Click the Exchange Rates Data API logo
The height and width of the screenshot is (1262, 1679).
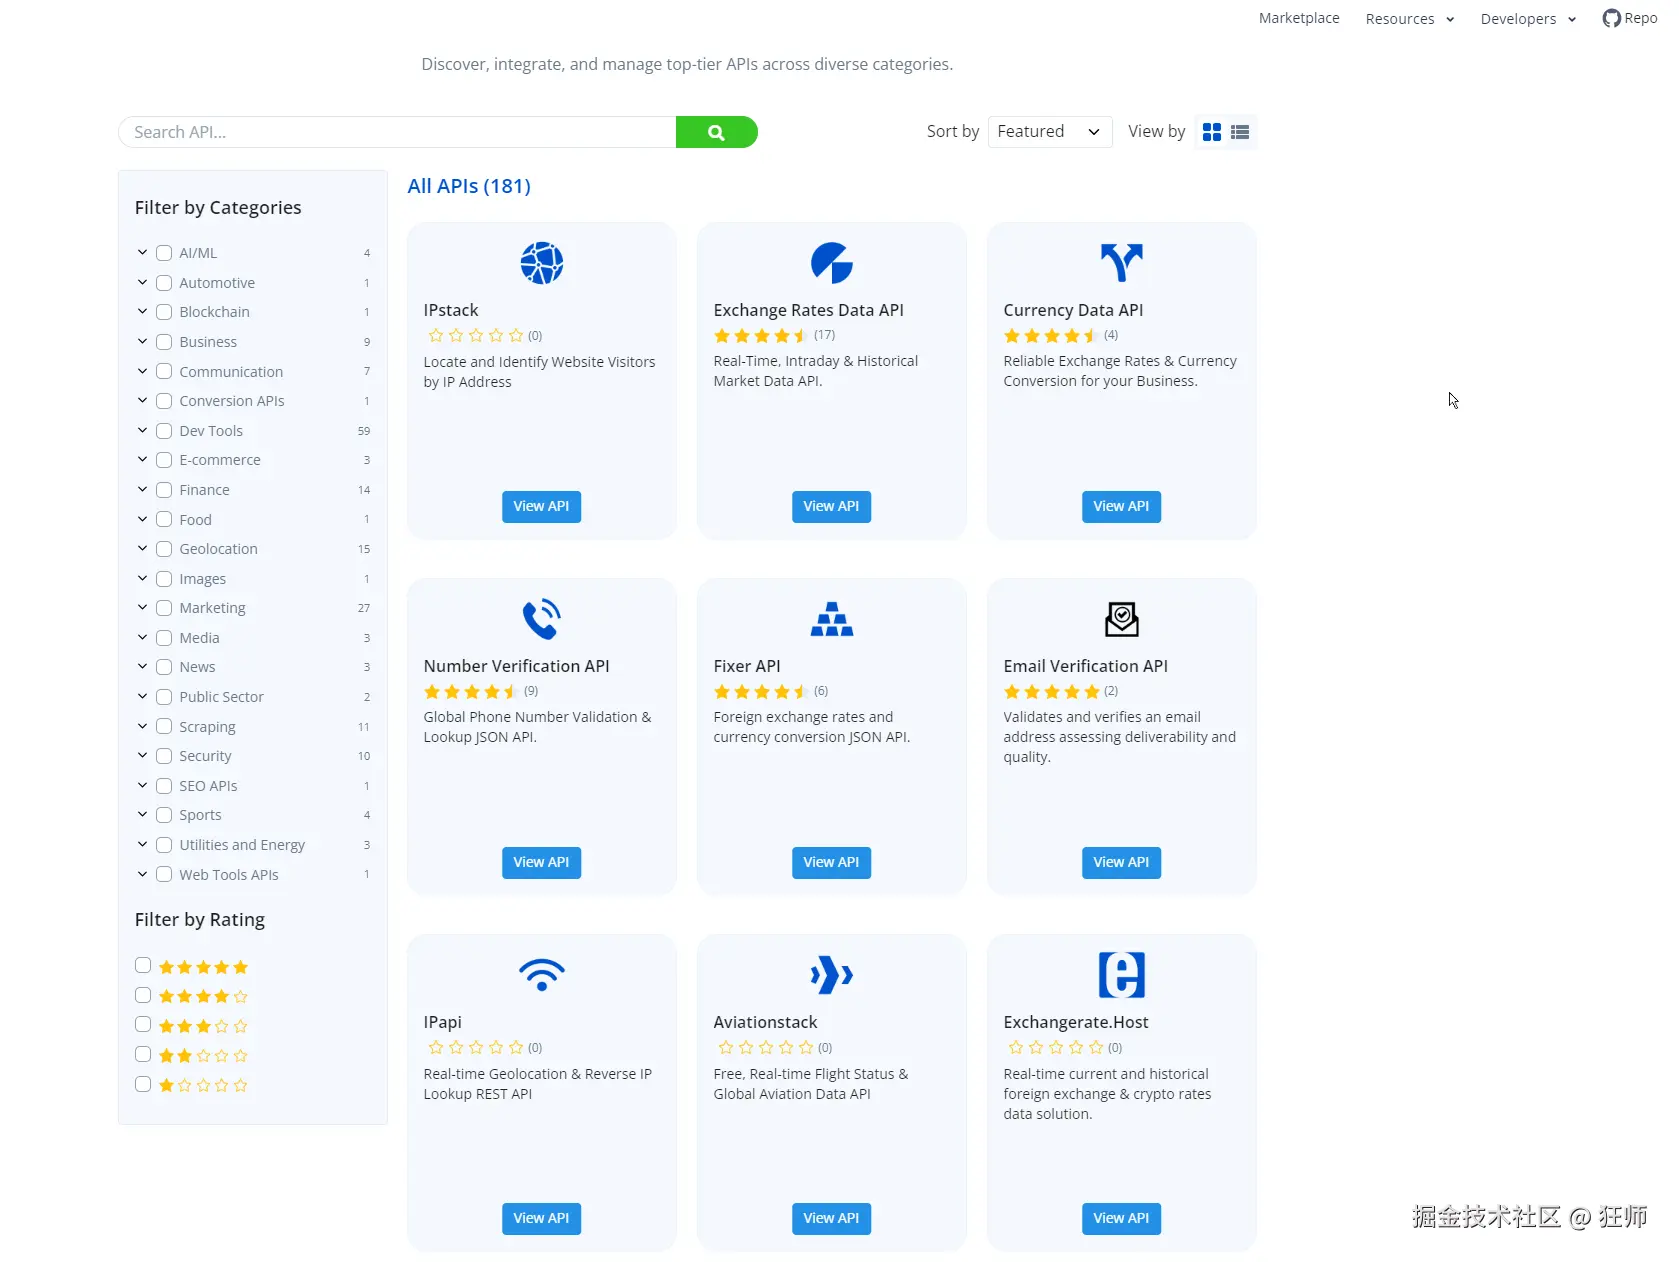pos(832,263)
